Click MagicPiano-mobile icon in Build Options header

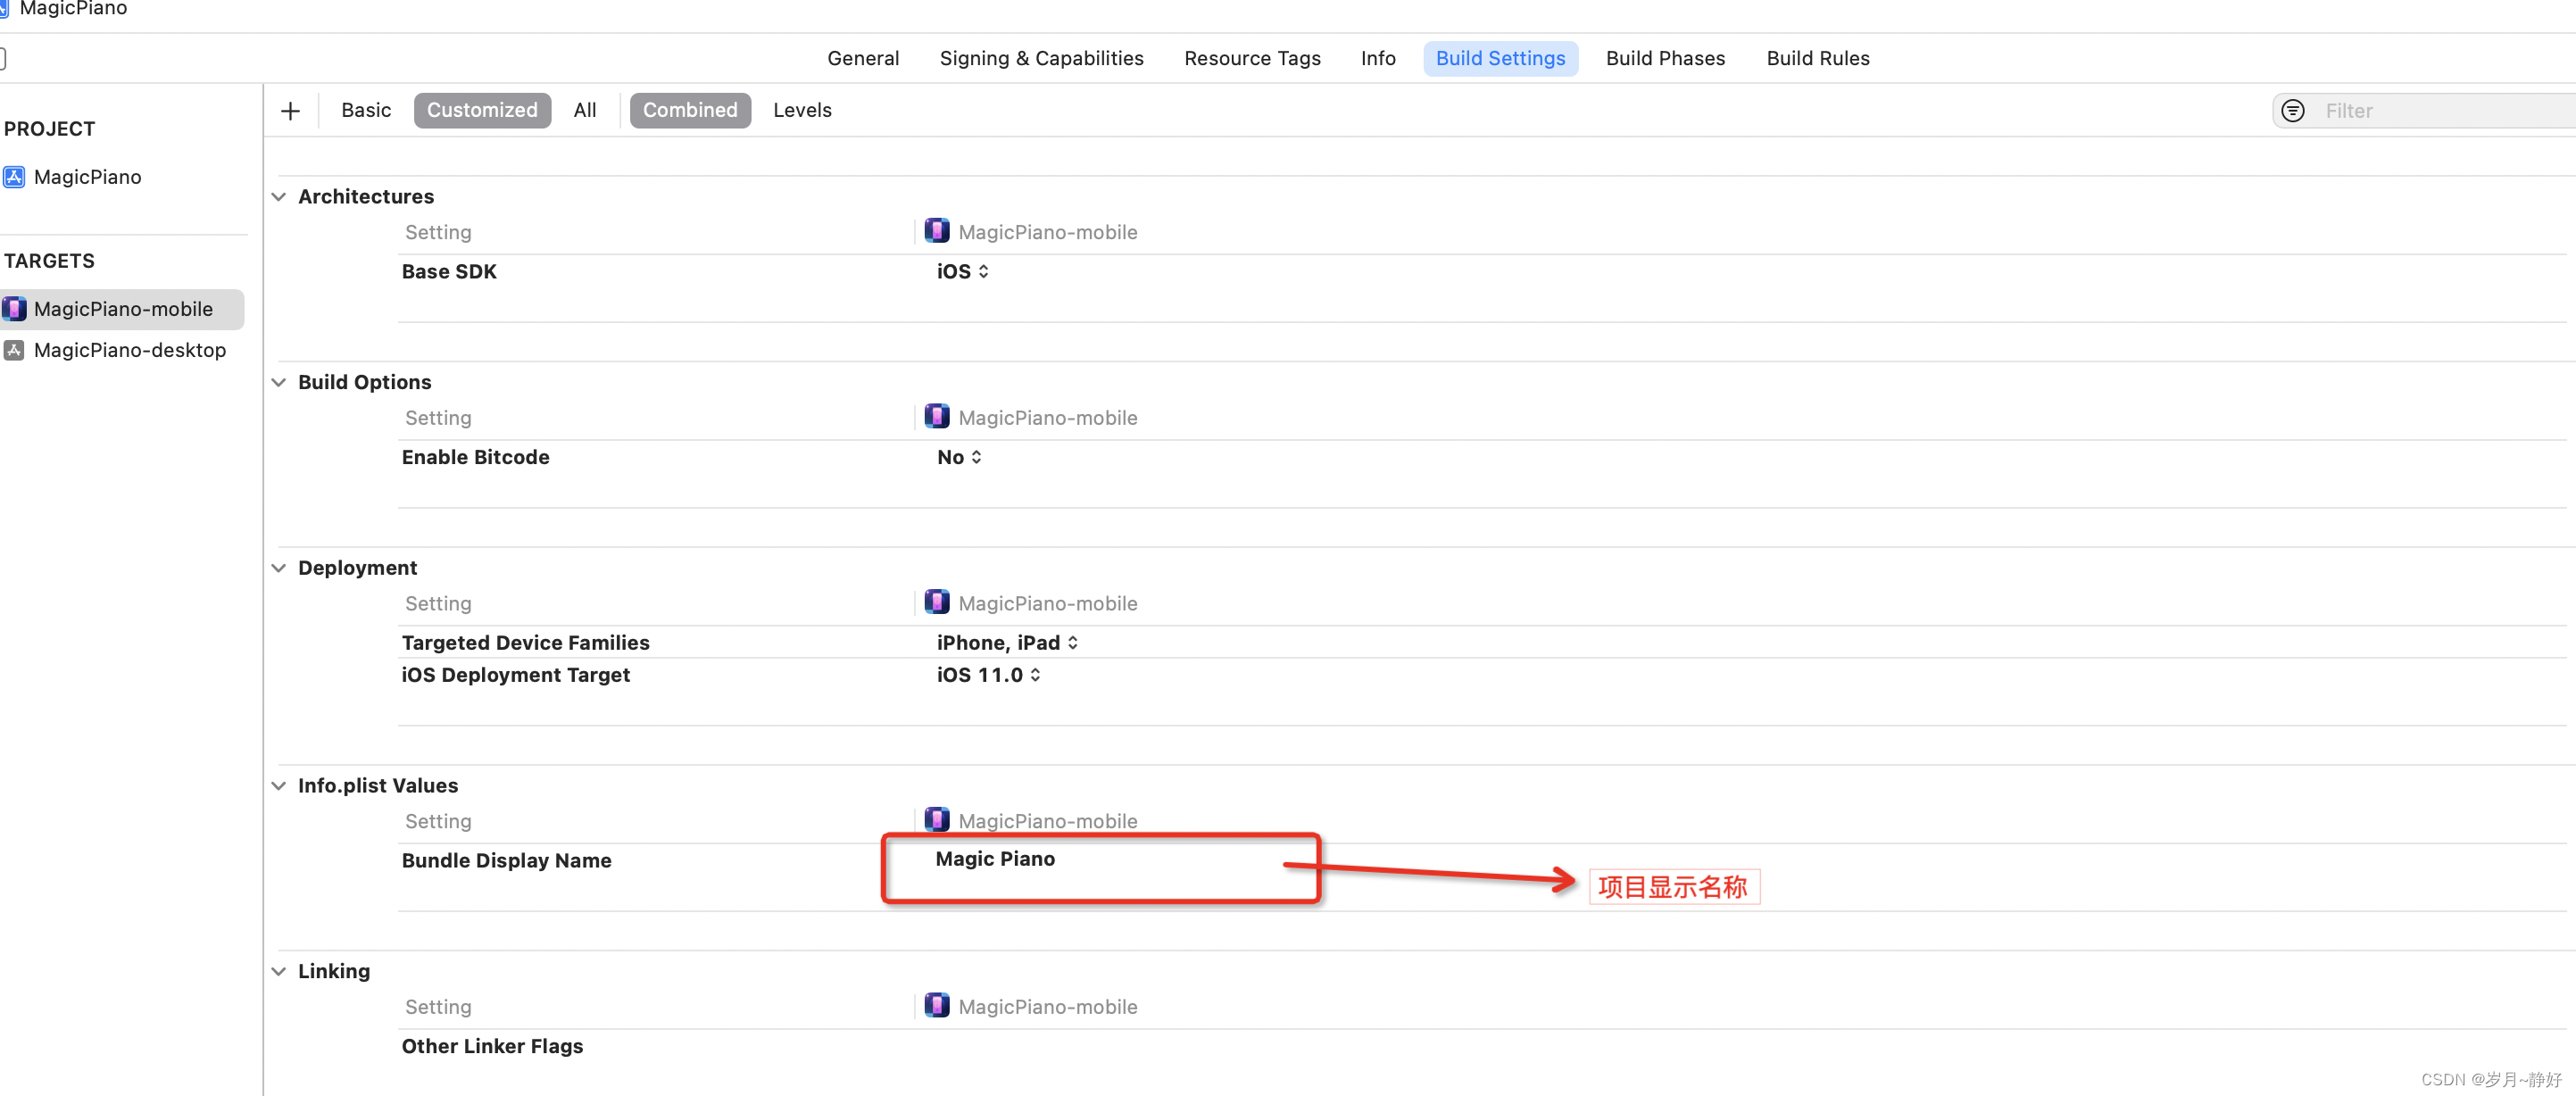tap(936, 417)
